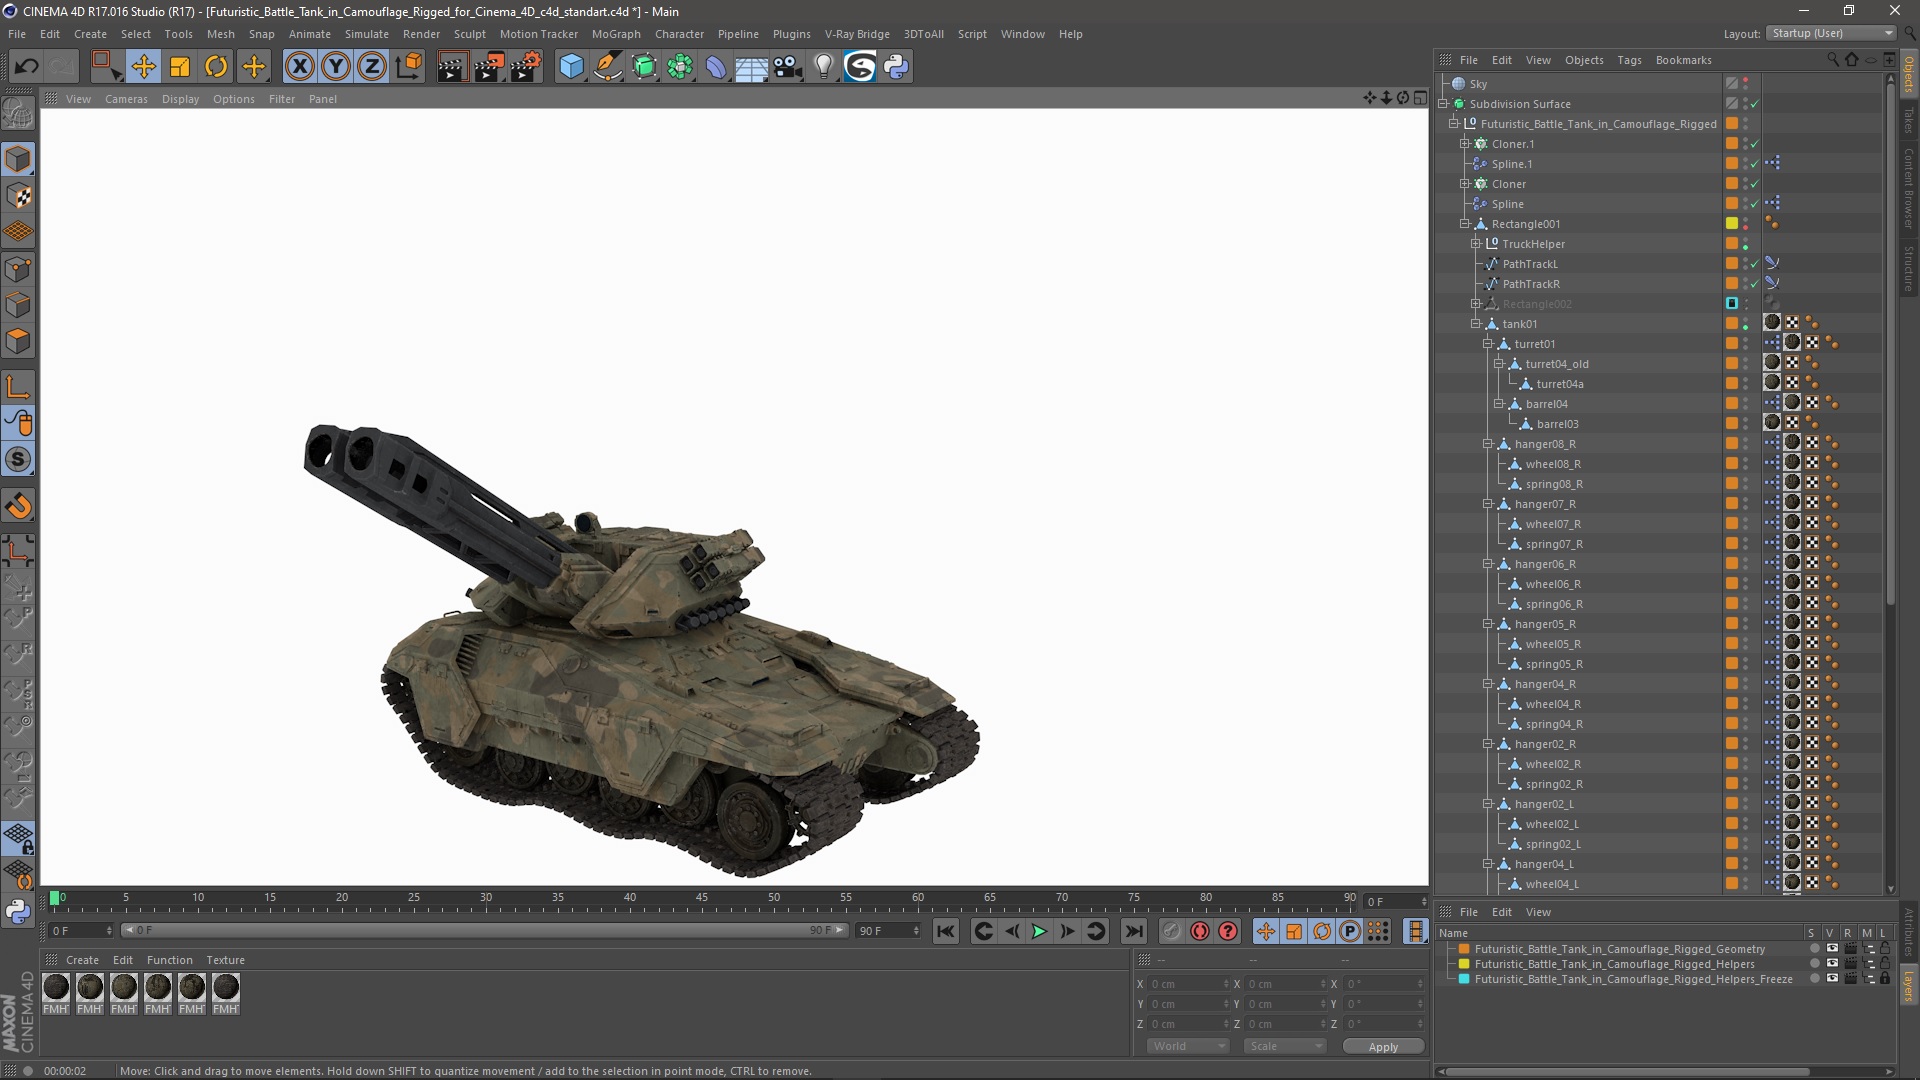Add a light object bulb icon
The width and height of the screenshot is (1920, 1080).
tap(823, 67)
